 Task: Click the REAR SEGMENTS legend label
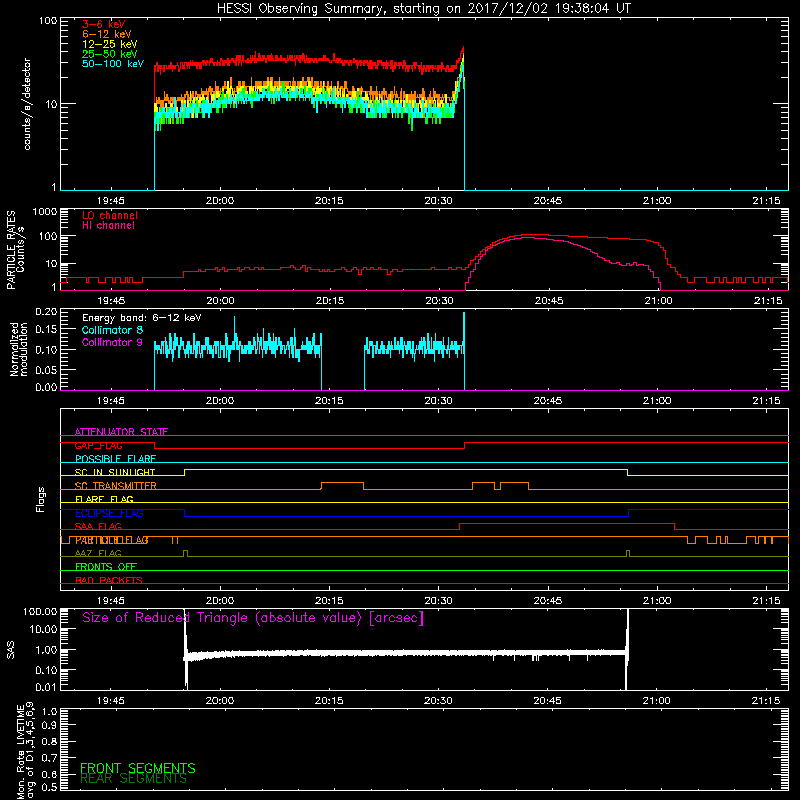point(133,779)
